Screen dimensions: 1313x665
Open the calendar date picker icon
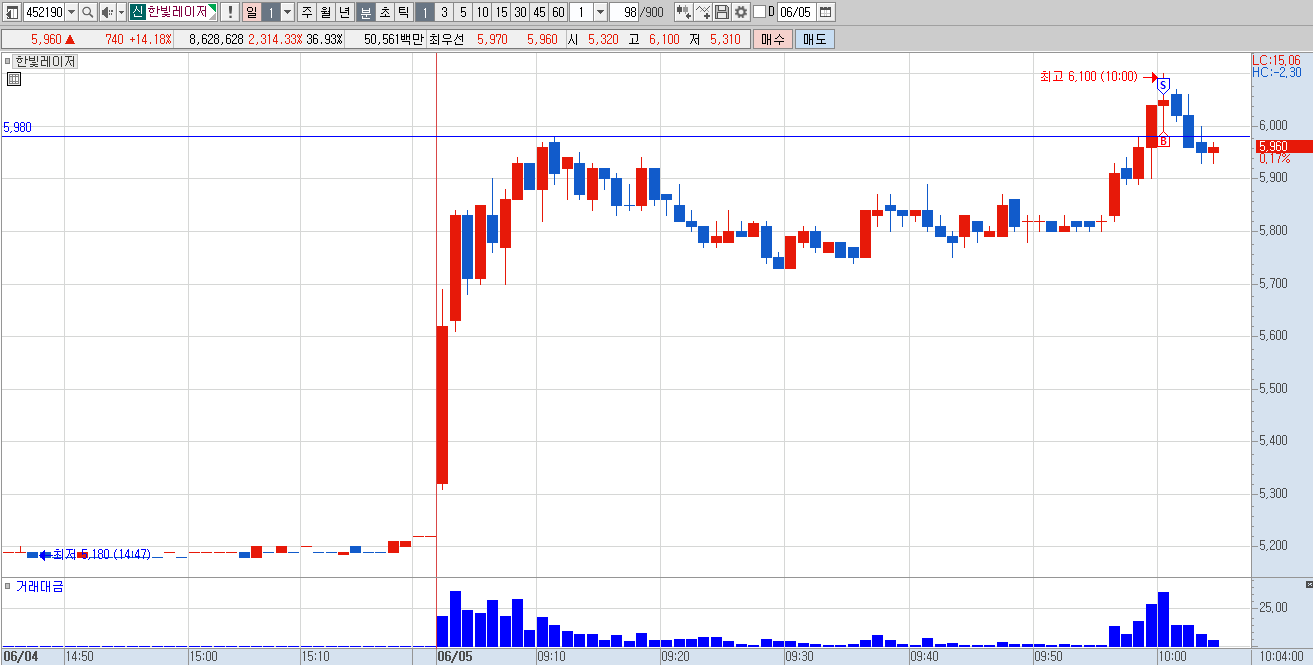(x=826, y=12)
